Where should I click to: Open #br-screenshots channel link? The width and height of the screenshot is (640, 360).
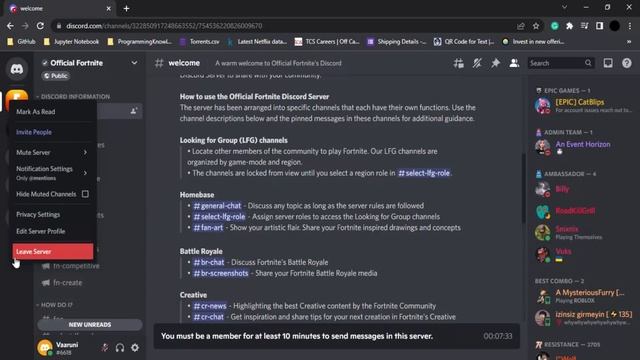(x=220, y=273)
